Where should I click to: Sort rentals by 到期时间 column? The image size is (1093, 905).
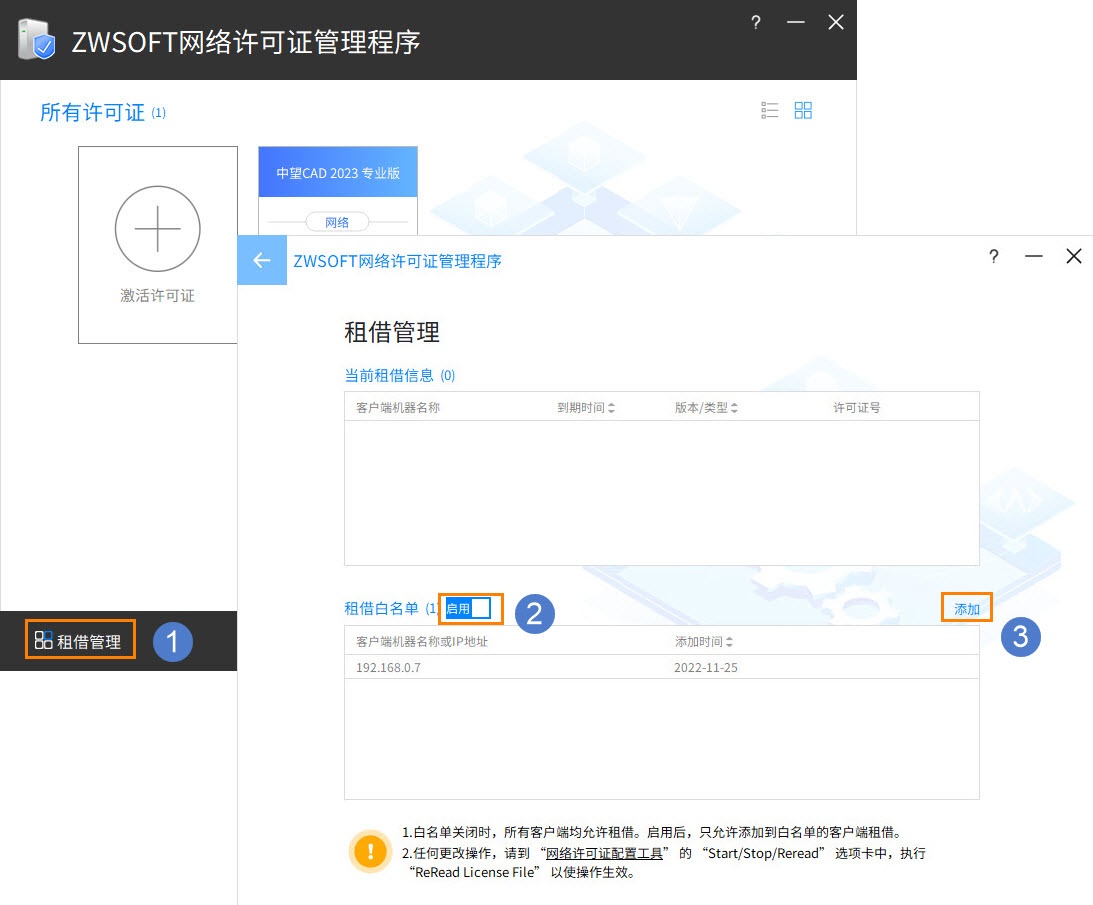(586, 407)
